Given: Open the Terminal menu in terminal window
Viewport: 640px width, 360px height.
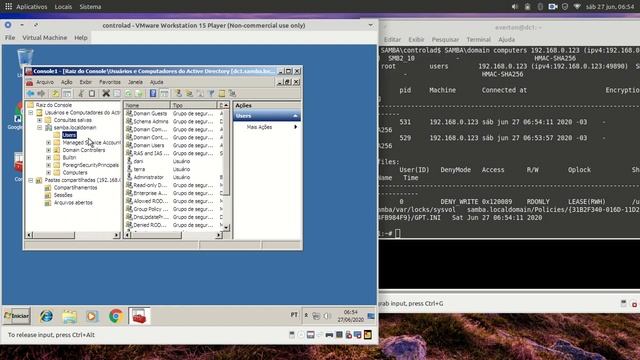Looking at the screenshot, I should point(478,40).
